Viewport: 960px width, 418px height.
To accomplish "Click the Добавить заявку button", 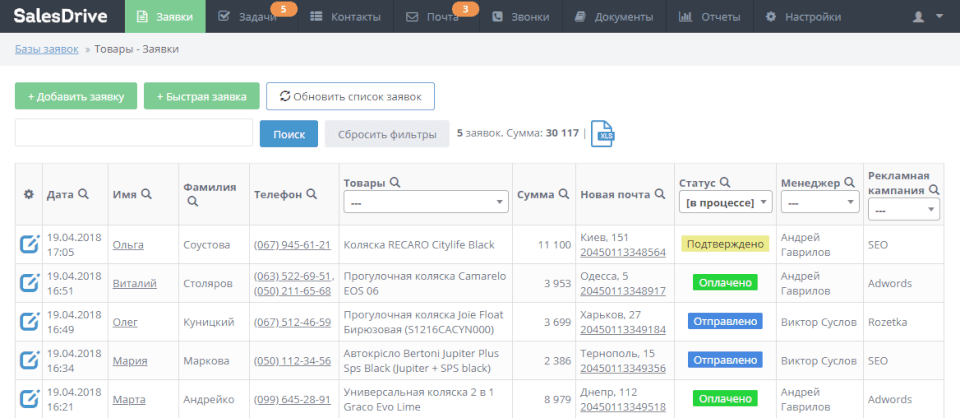I will pyautogui.click(x=76, y=96).
